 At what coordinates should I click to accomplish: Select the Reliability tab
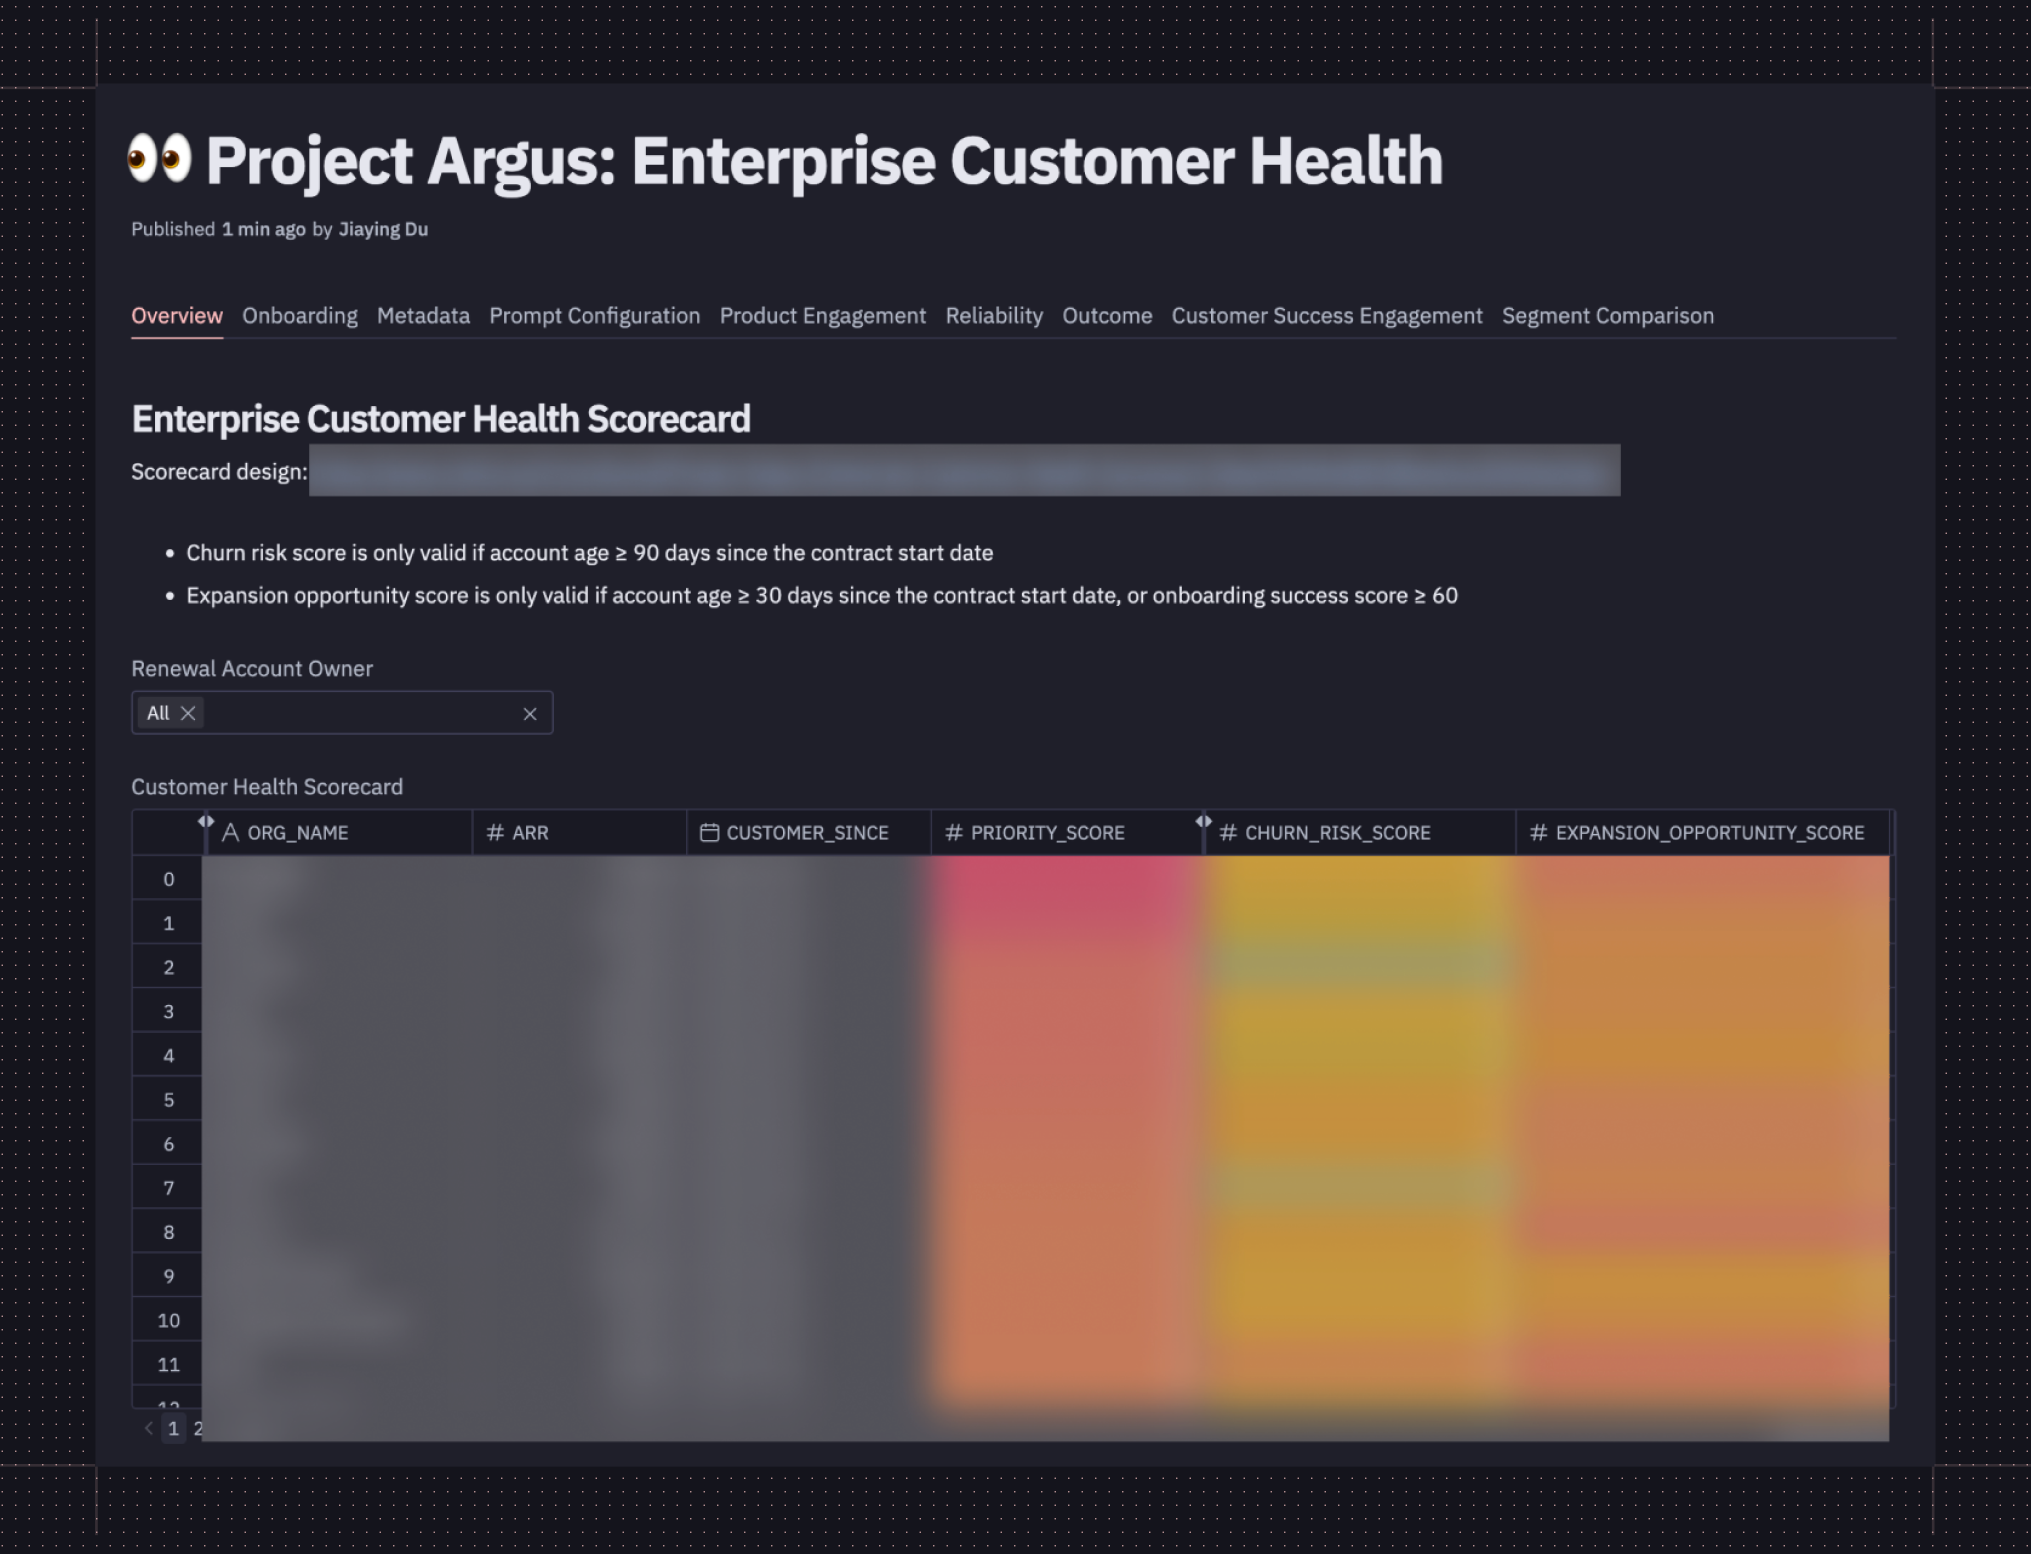[993, 316]
